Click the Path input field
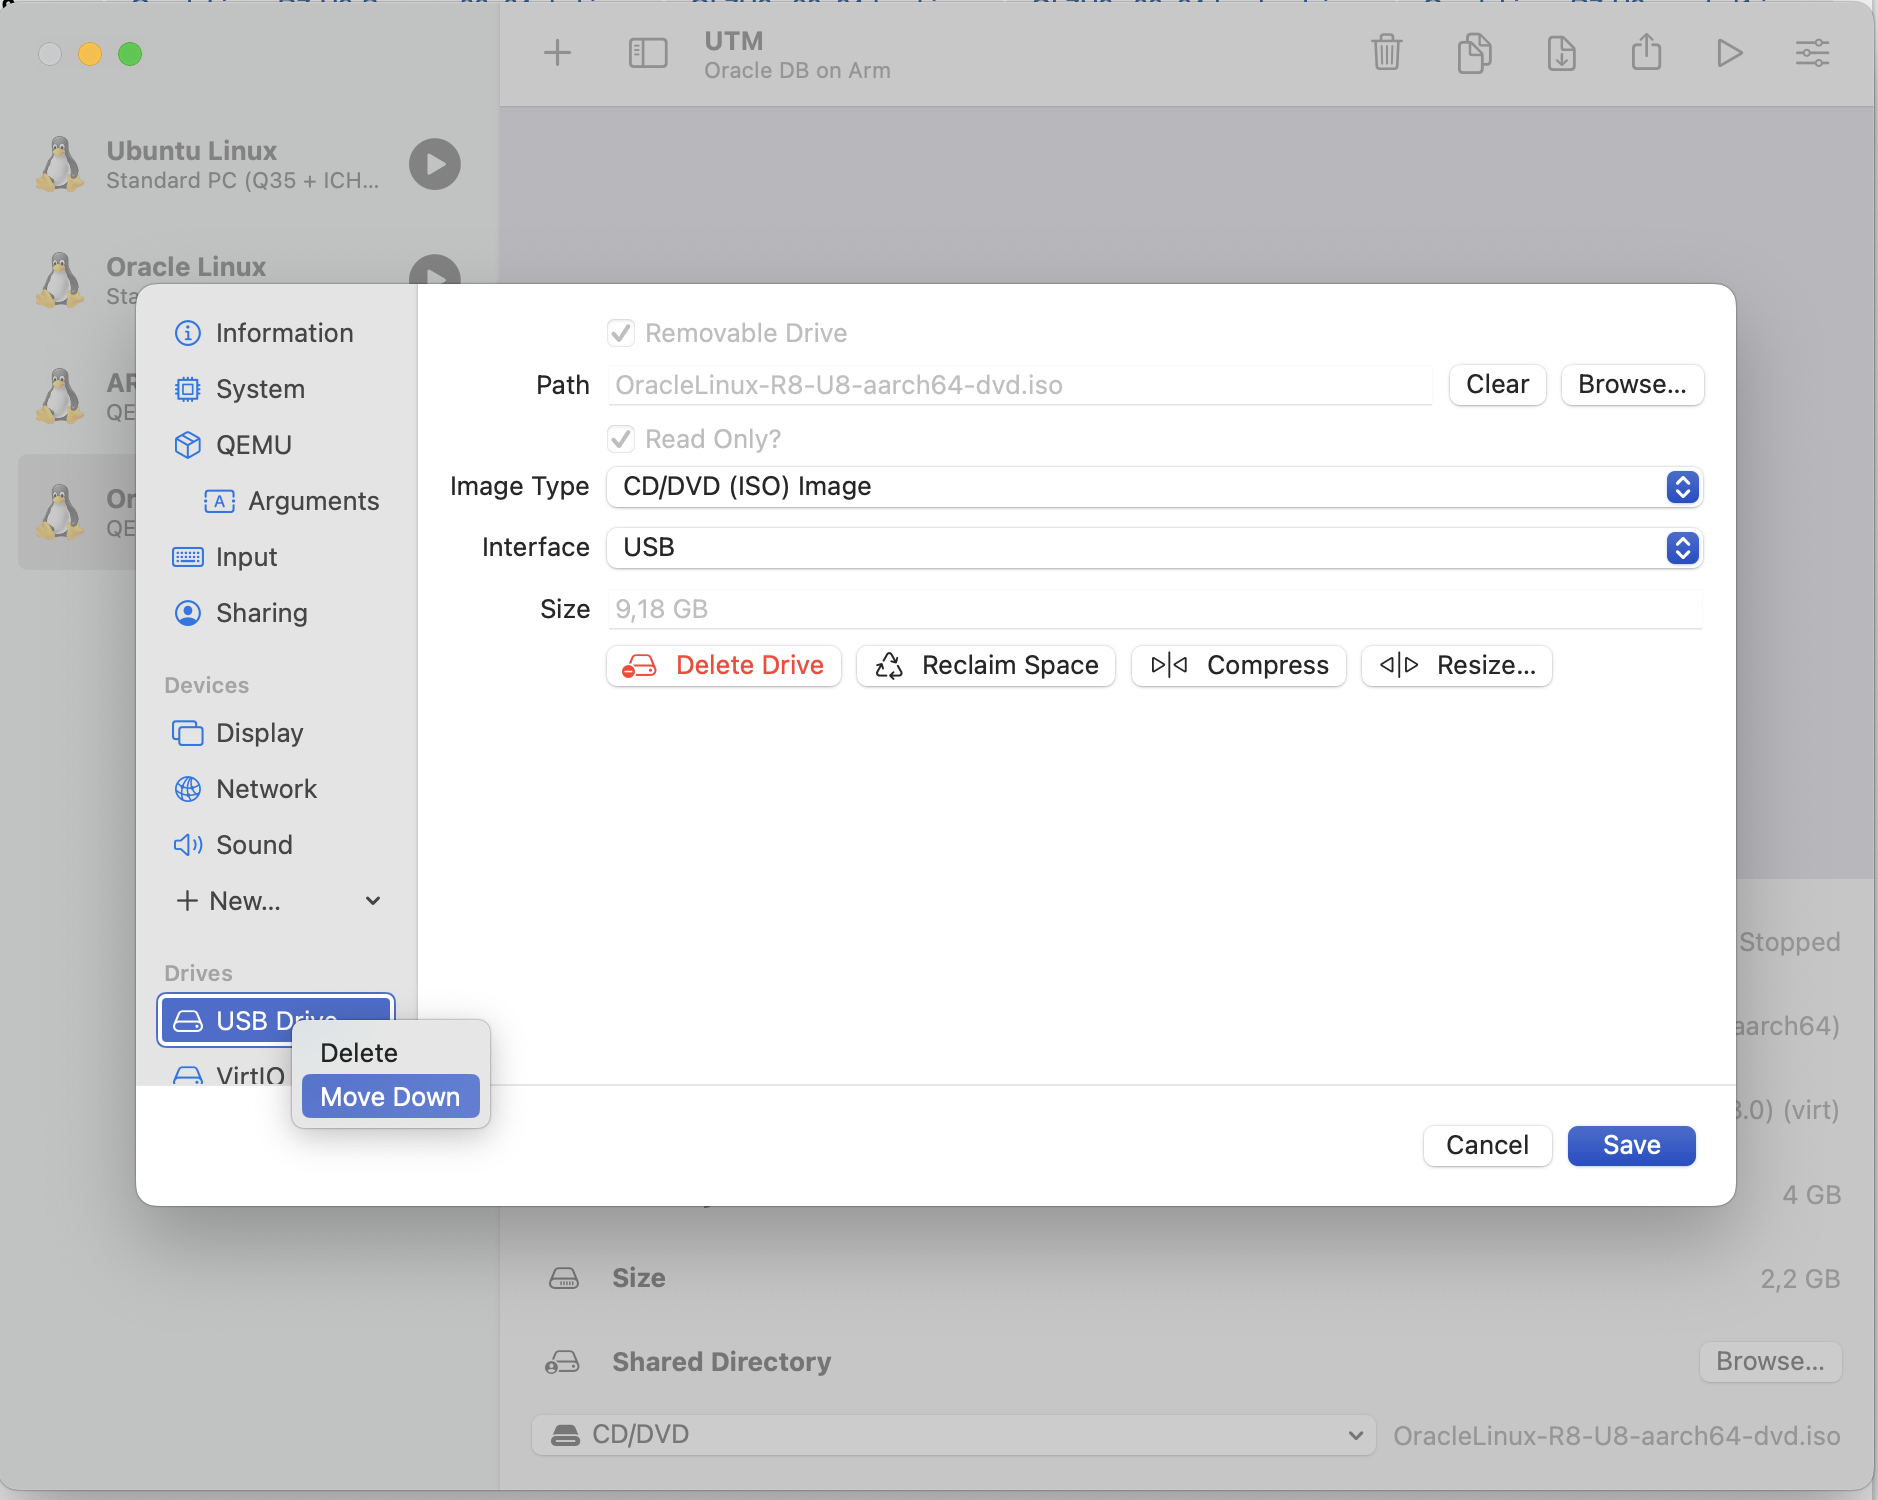Viewport: 1878px width, 1500px height. coord(1019,386)
